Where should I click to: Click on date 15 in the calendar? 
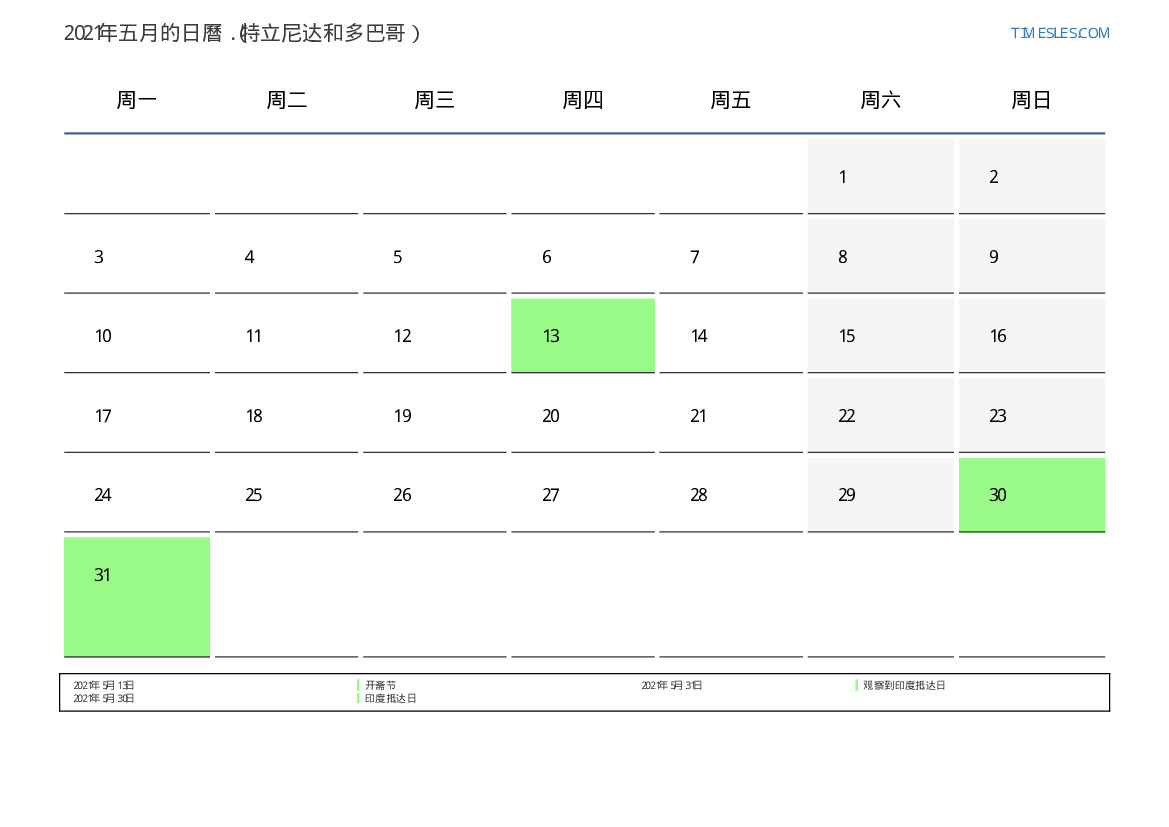[x=880, y=336]
